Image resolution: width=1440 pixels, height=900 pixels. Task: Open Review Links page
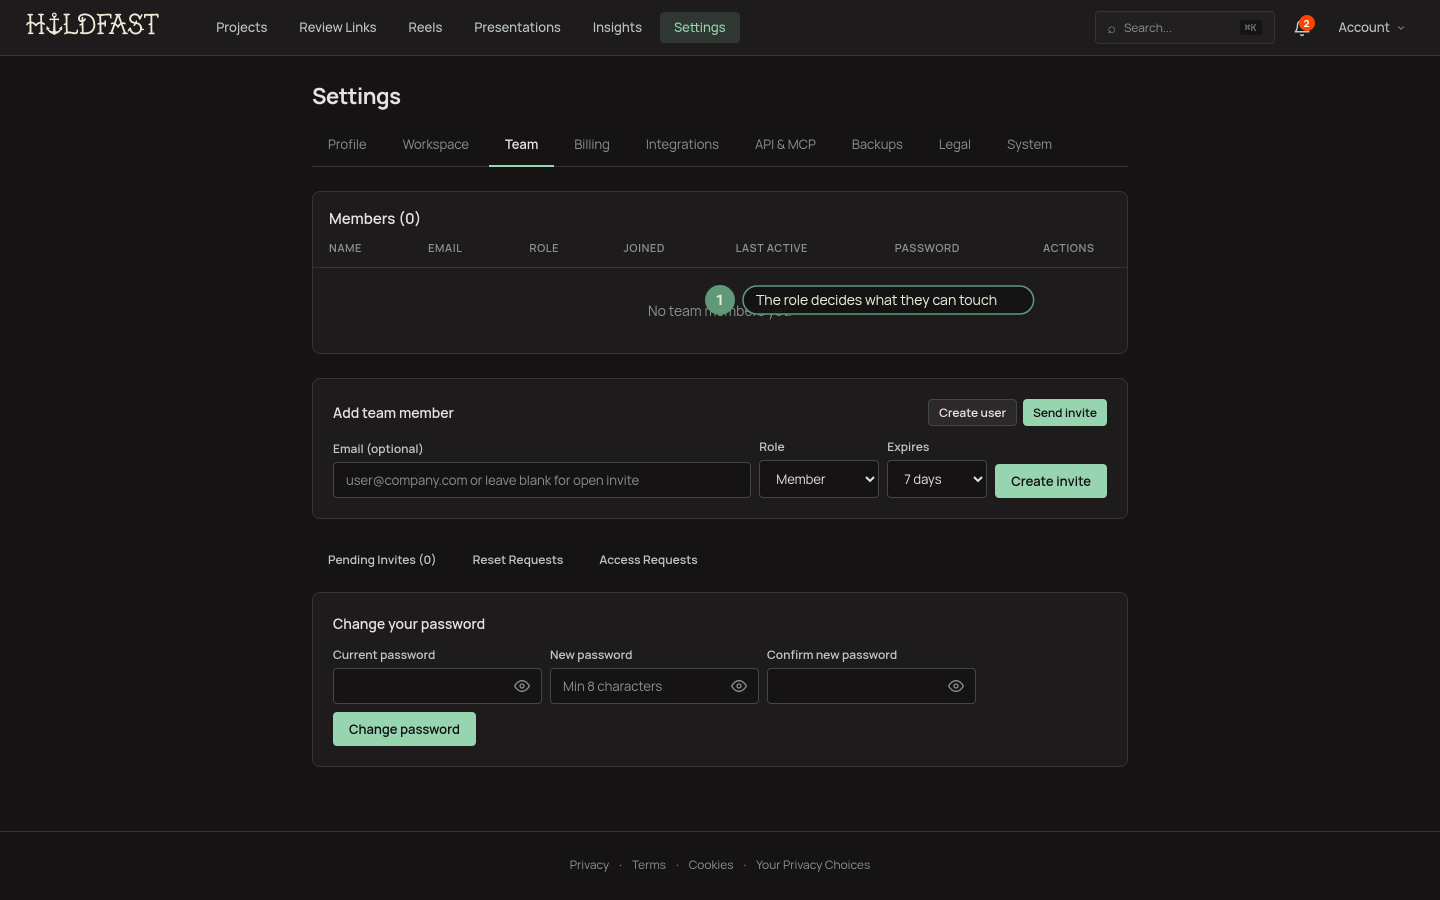[x=338, y=28]
